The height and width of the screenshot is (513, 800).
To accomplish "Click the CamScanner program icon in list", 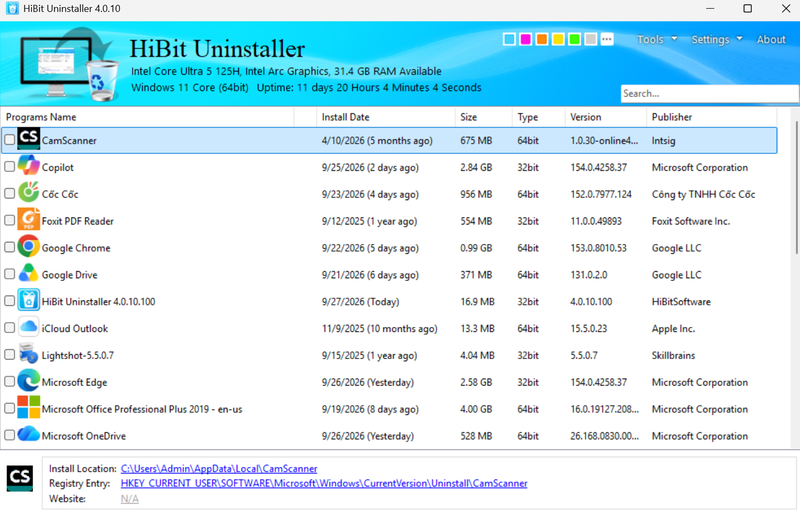I will [x=29, y=139].
